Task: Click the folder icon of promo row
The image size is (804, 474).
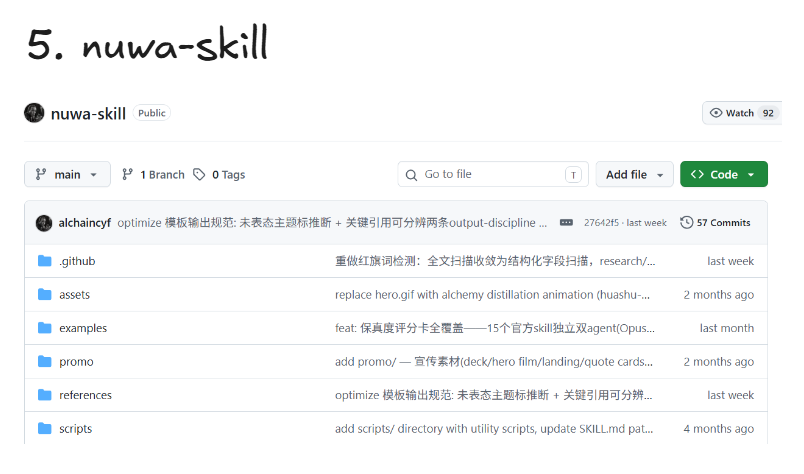Action: click(x=45, y=362)
